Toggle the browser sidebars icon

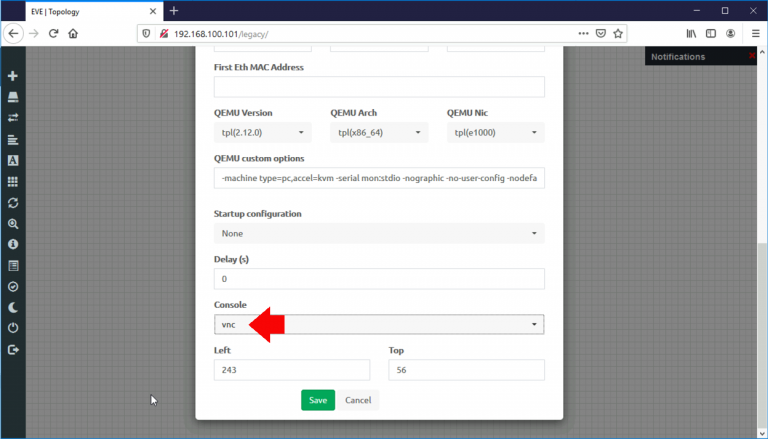(711, 34)
